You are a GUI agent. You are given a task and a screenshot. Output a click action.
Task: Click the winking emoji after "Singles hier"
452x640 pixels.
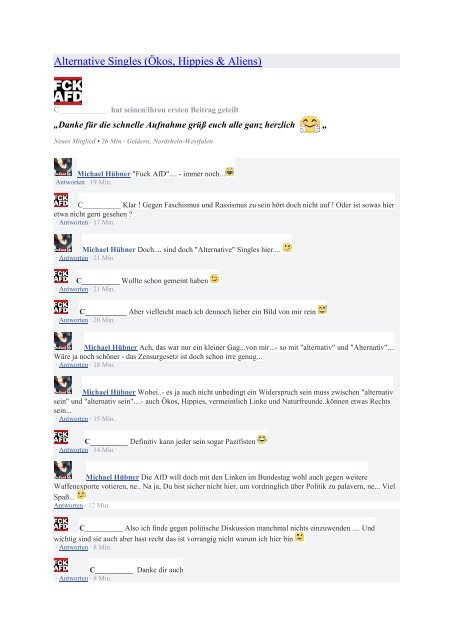[x=287, y=247]
